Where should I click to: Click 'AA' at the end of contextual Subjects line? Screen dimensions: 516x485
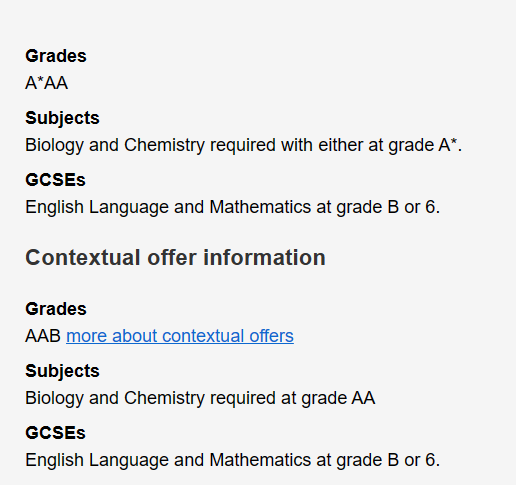point(363,398)
